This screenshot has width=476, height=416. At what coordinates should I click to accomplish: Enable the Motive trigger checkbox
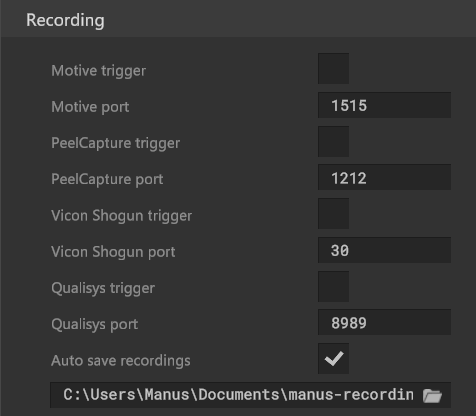pyautogui.click(x=333, y=68)
